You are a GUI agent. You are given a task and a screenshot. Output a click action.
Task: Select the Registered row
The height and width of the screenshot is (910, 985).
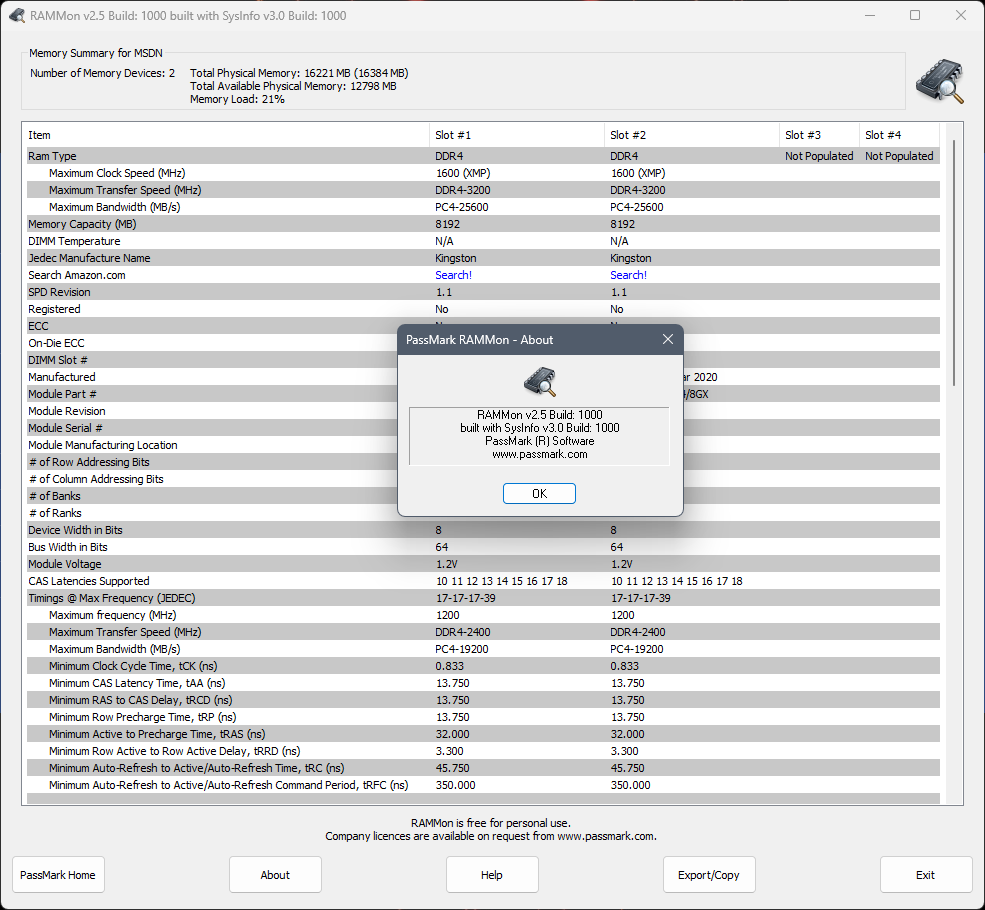click(x=483, y=309)
